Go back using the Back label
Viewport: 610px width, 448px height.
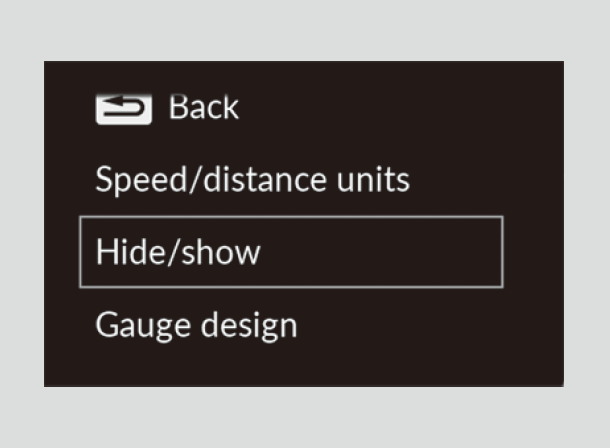pos(203,107)
